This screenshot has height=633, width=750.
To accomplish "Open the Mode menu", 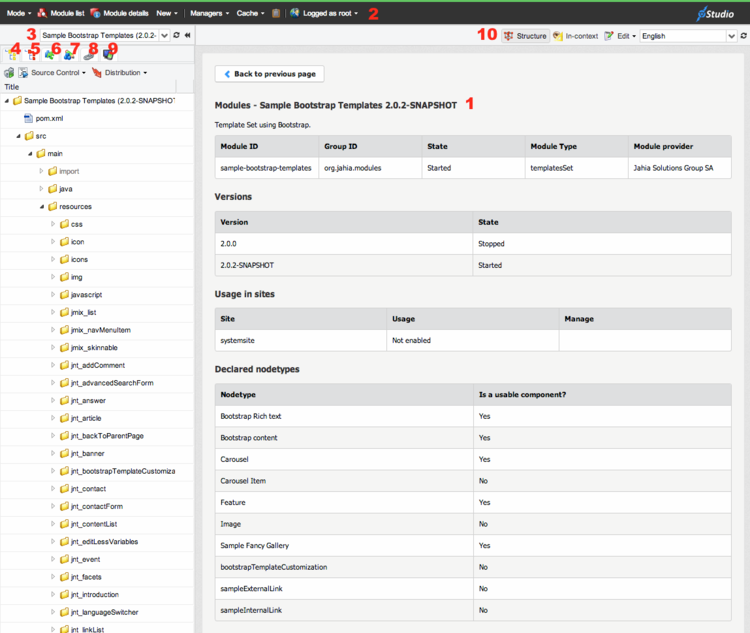I will point(19,13).
